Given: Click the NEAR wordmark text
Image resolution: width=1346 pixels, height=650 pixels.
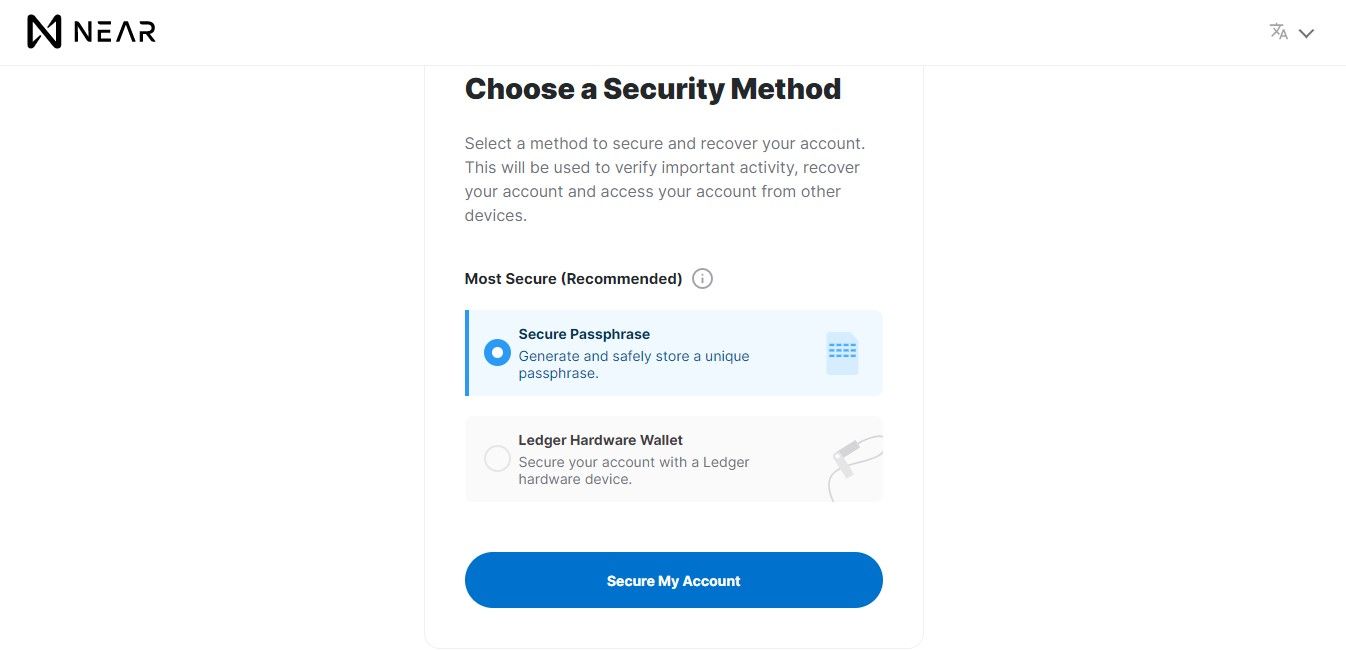Looking at the screenshot, I should point(115,32).
